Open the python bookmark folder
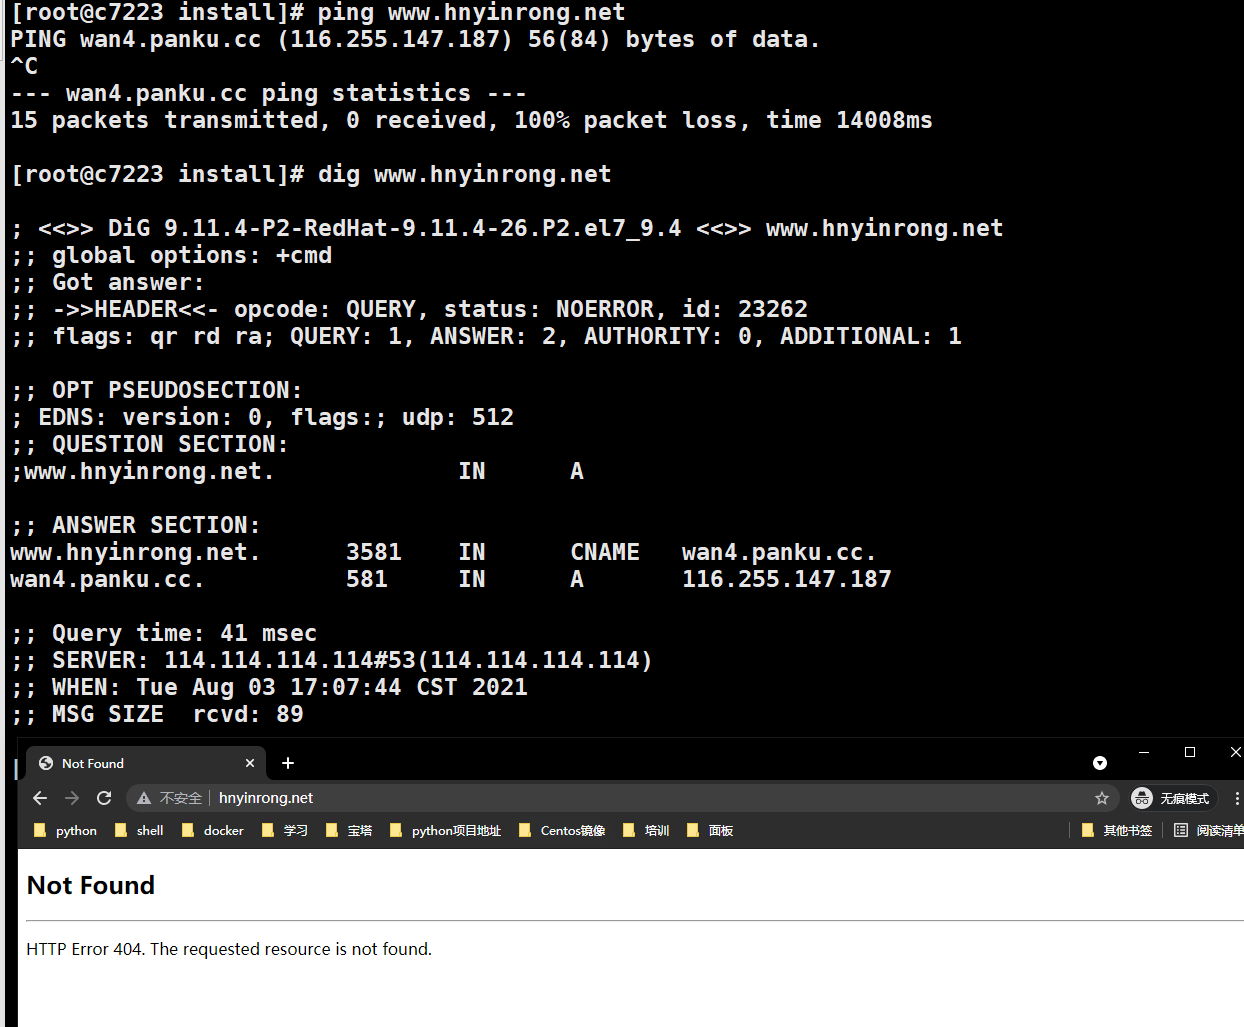1244x1027 pixels. 66,830
